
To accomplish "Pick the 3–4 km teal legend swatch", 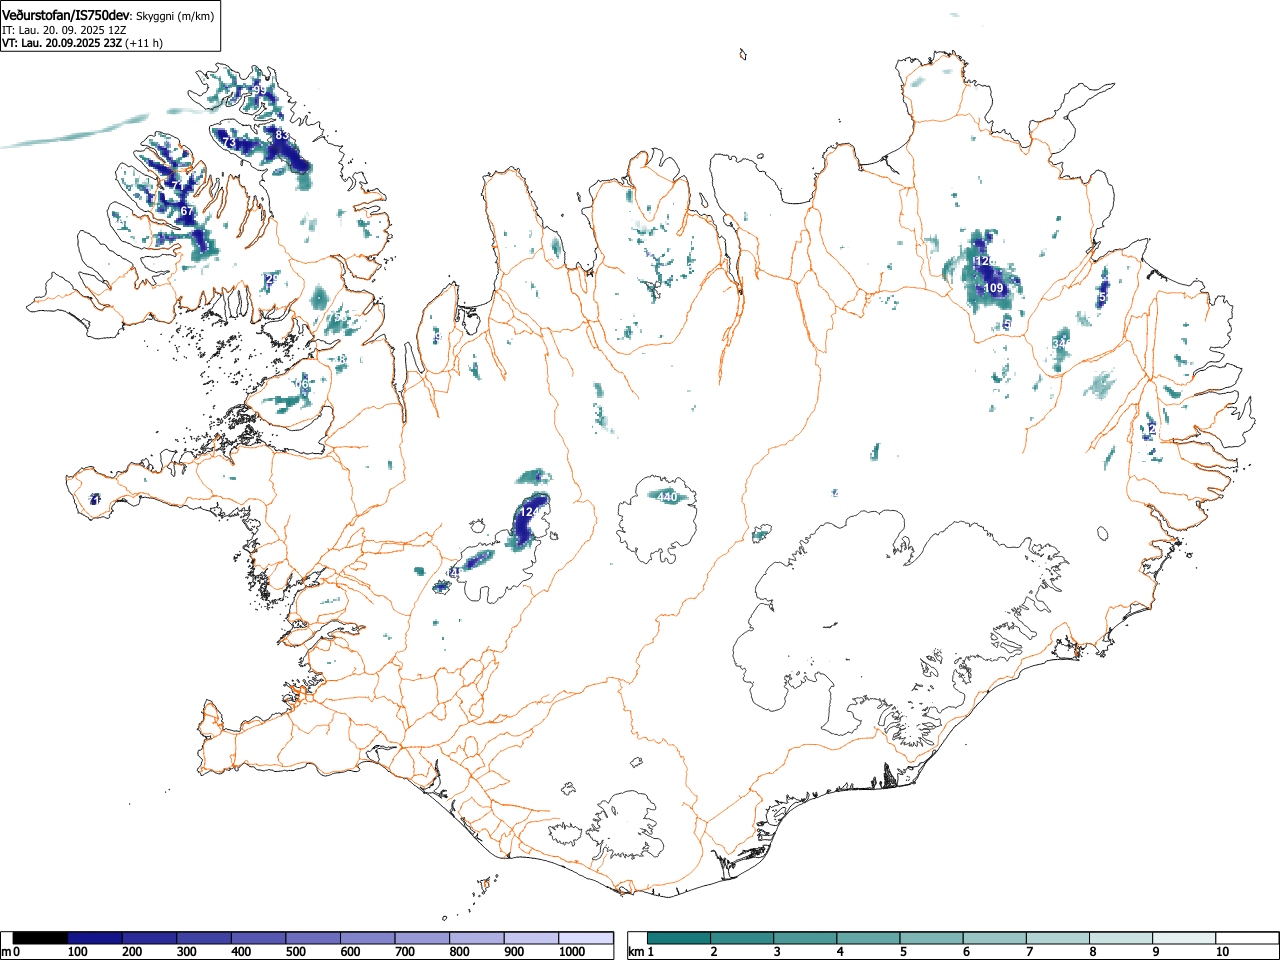I will click(x=805, y=938).
